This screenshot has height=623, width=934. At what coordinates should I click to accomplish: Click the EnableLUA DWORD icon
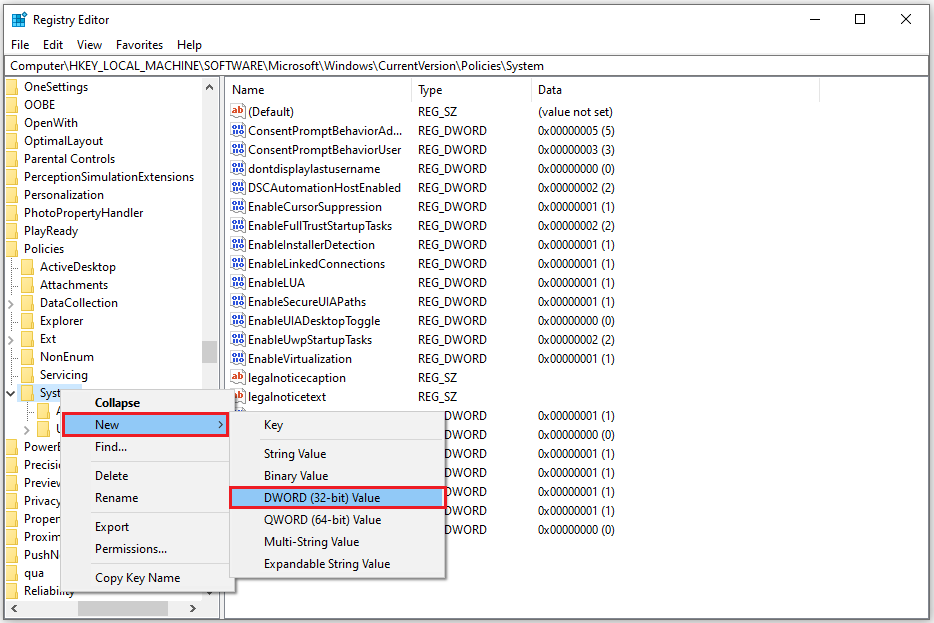click(x=238, y=283)
